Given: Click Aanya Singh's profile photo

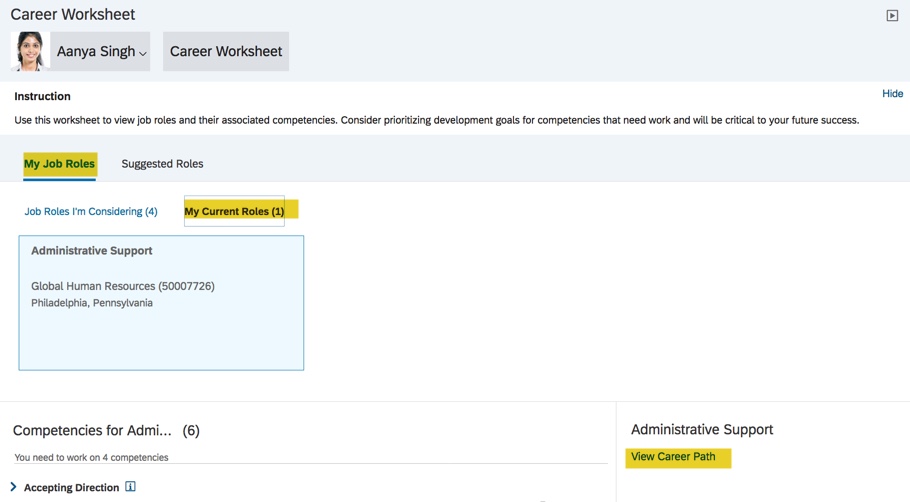Looking at the screenshot, I should point(30,51).
